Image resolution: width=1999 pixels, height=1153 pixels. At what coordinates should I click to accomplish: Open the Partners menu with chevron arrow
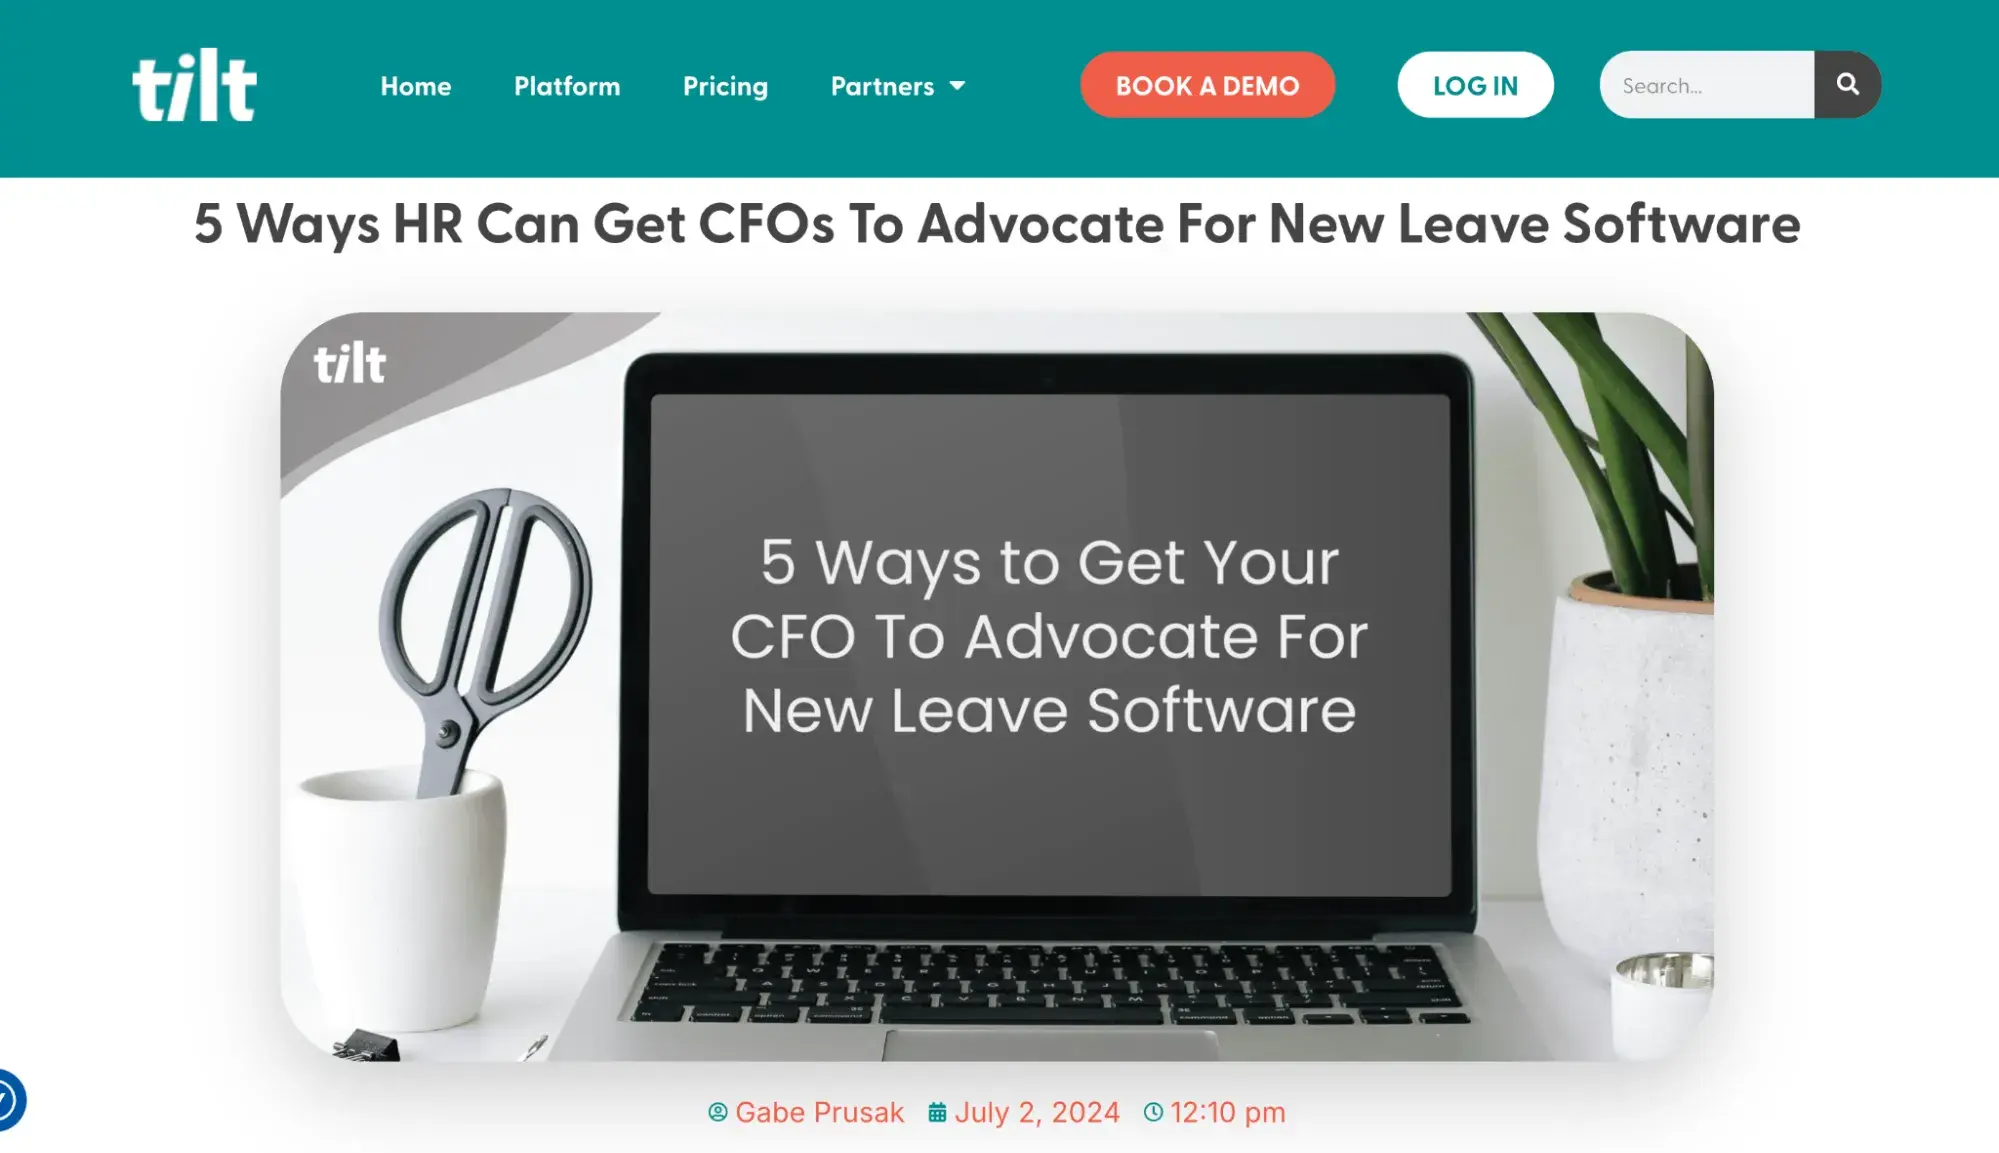(x=897, y=85)
